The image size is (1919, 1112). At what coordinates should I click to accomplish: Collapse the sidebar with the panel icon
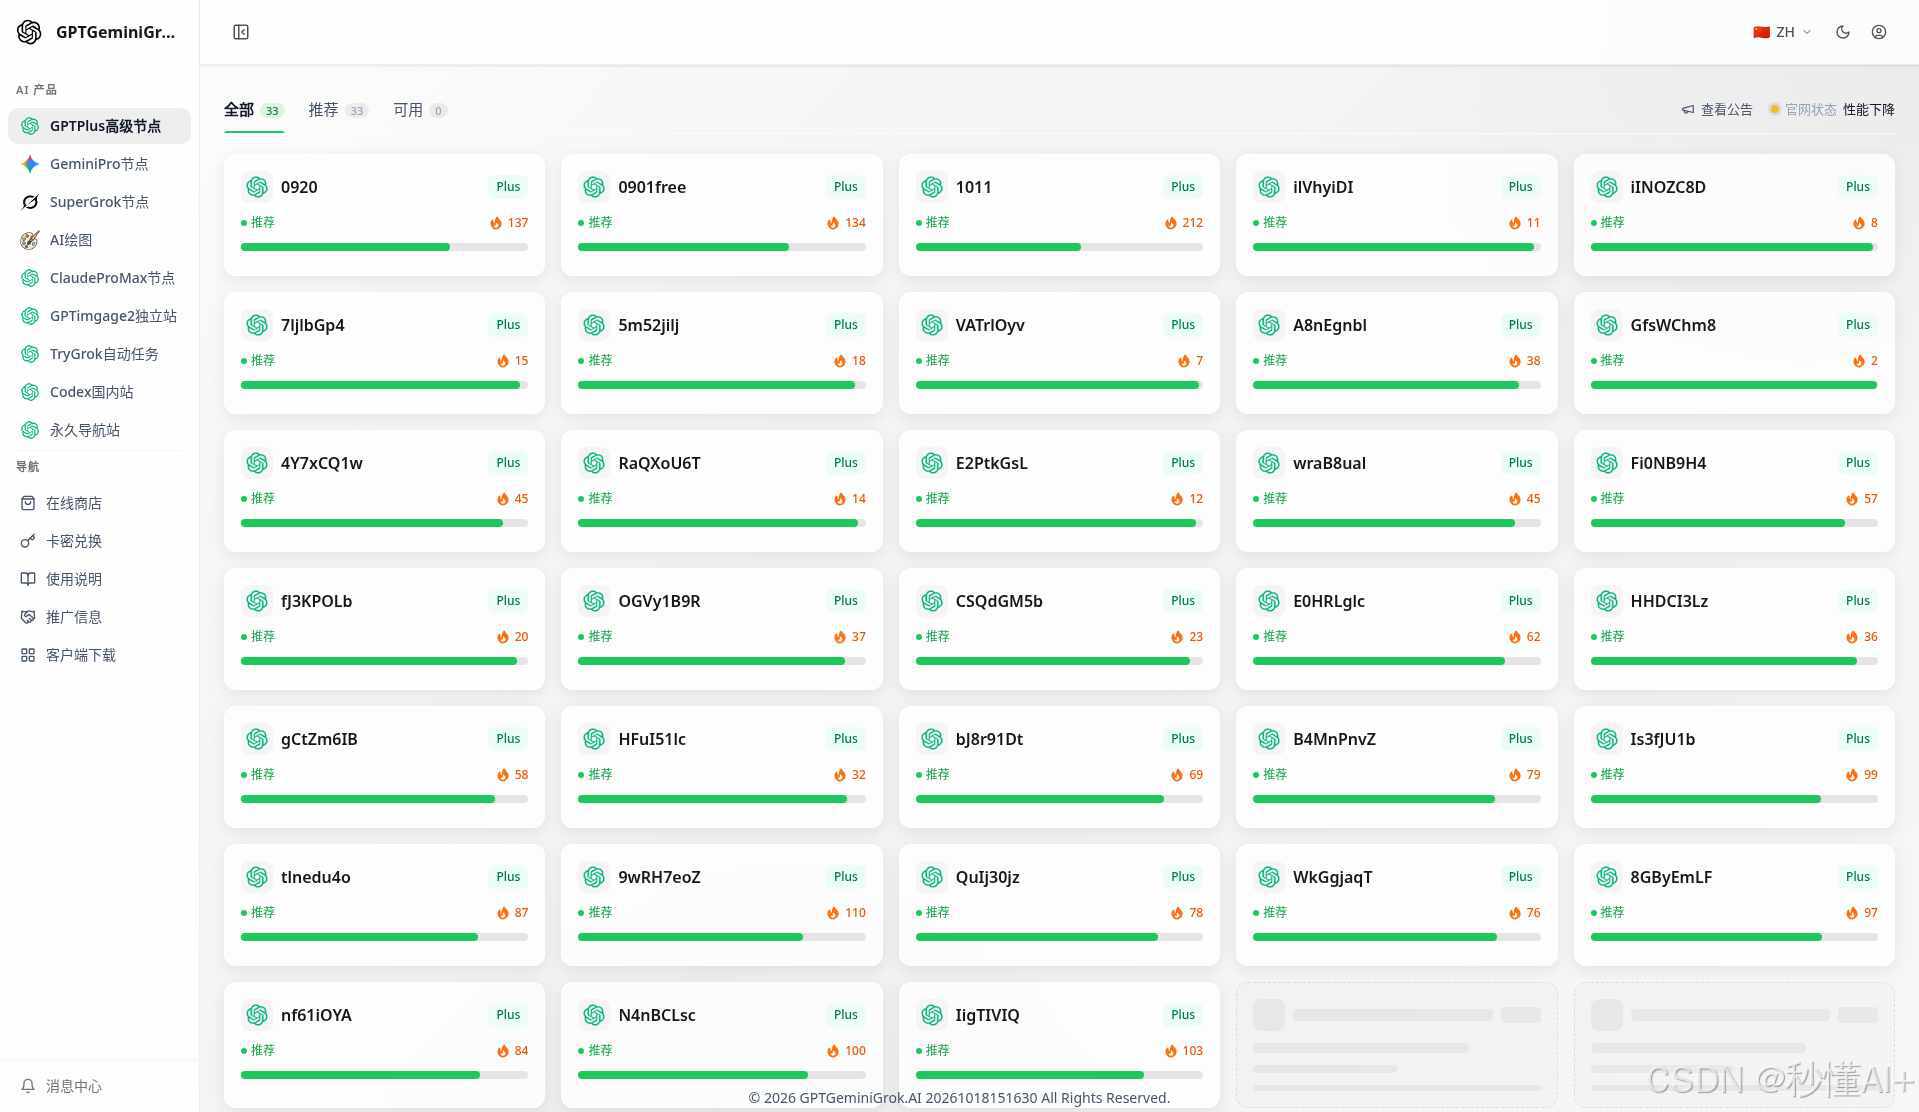[241, 32]
